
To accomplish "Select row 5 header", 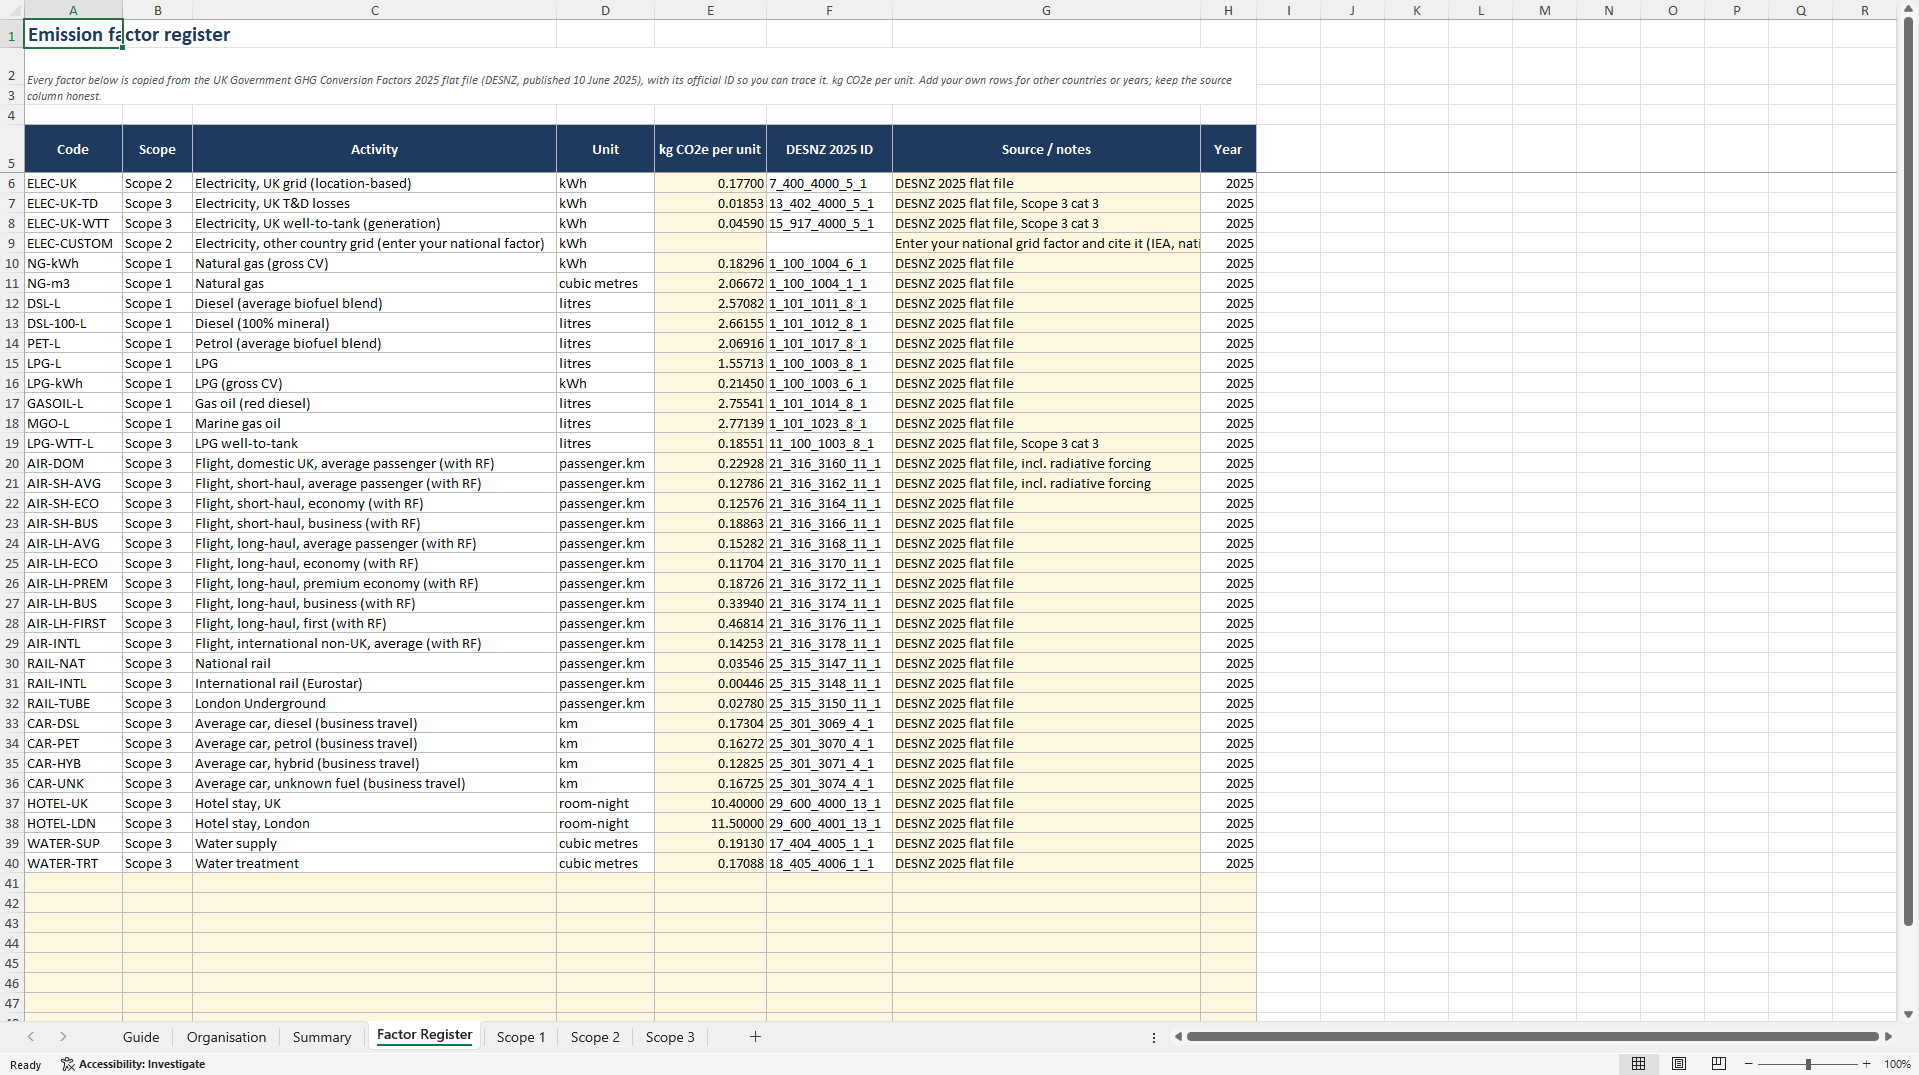I will (12, 149).
